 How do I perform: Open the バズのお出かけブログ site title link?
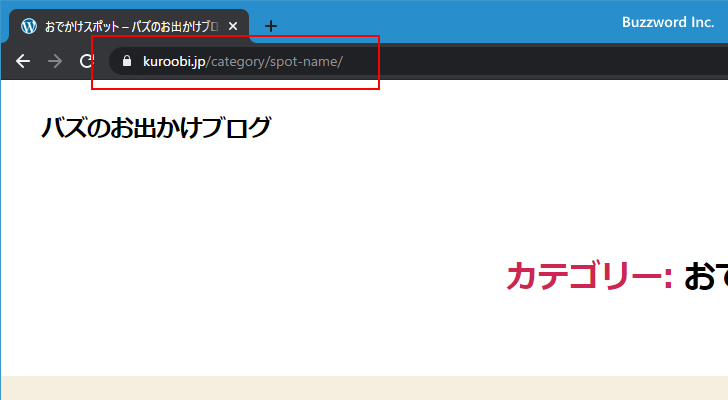pos(156,127)
